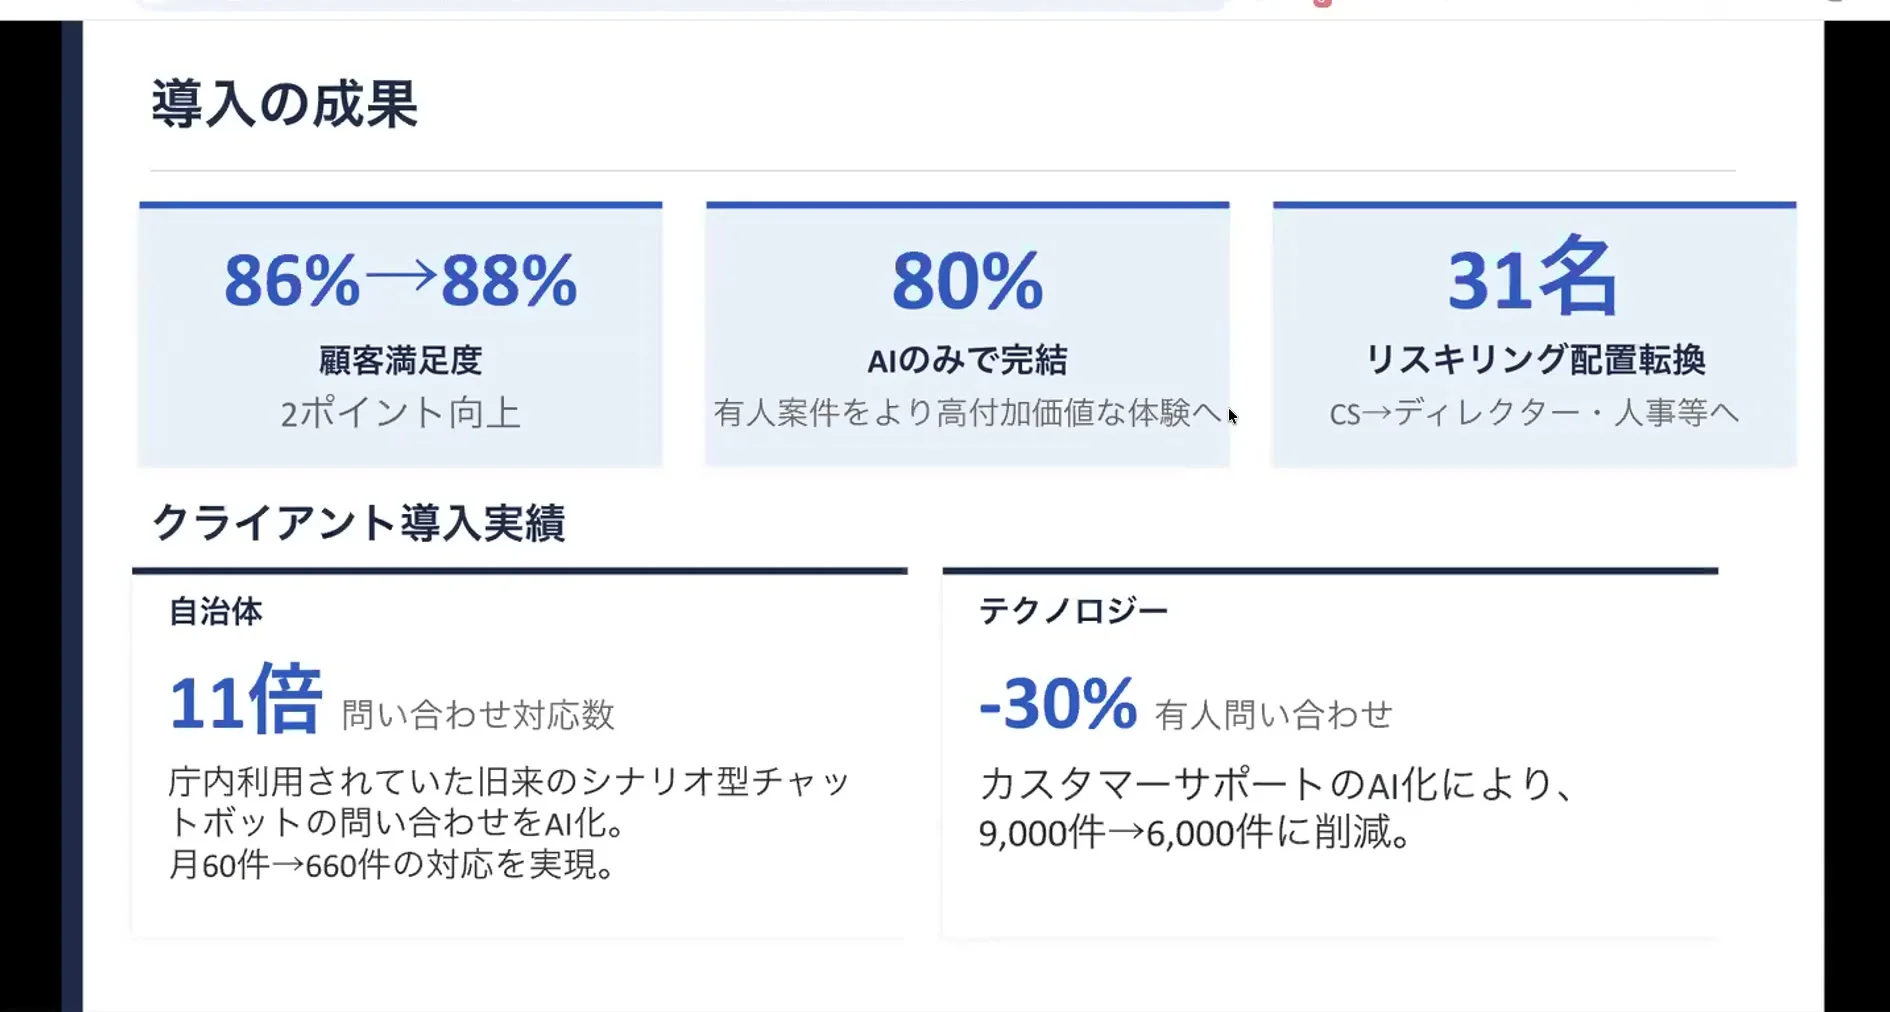Click the 有人問い合わせ label
This screenshot has width=1890, height=1012.
pos(1273,715)
